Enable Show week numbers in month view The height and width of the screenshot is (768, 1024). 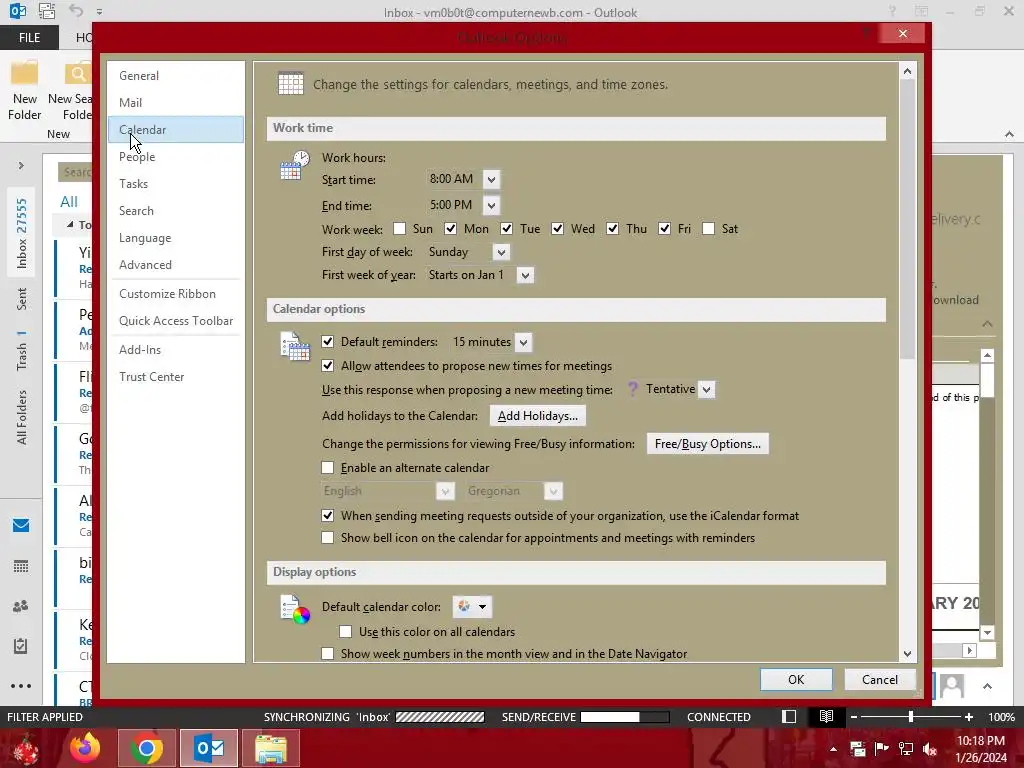coord(328,654)
